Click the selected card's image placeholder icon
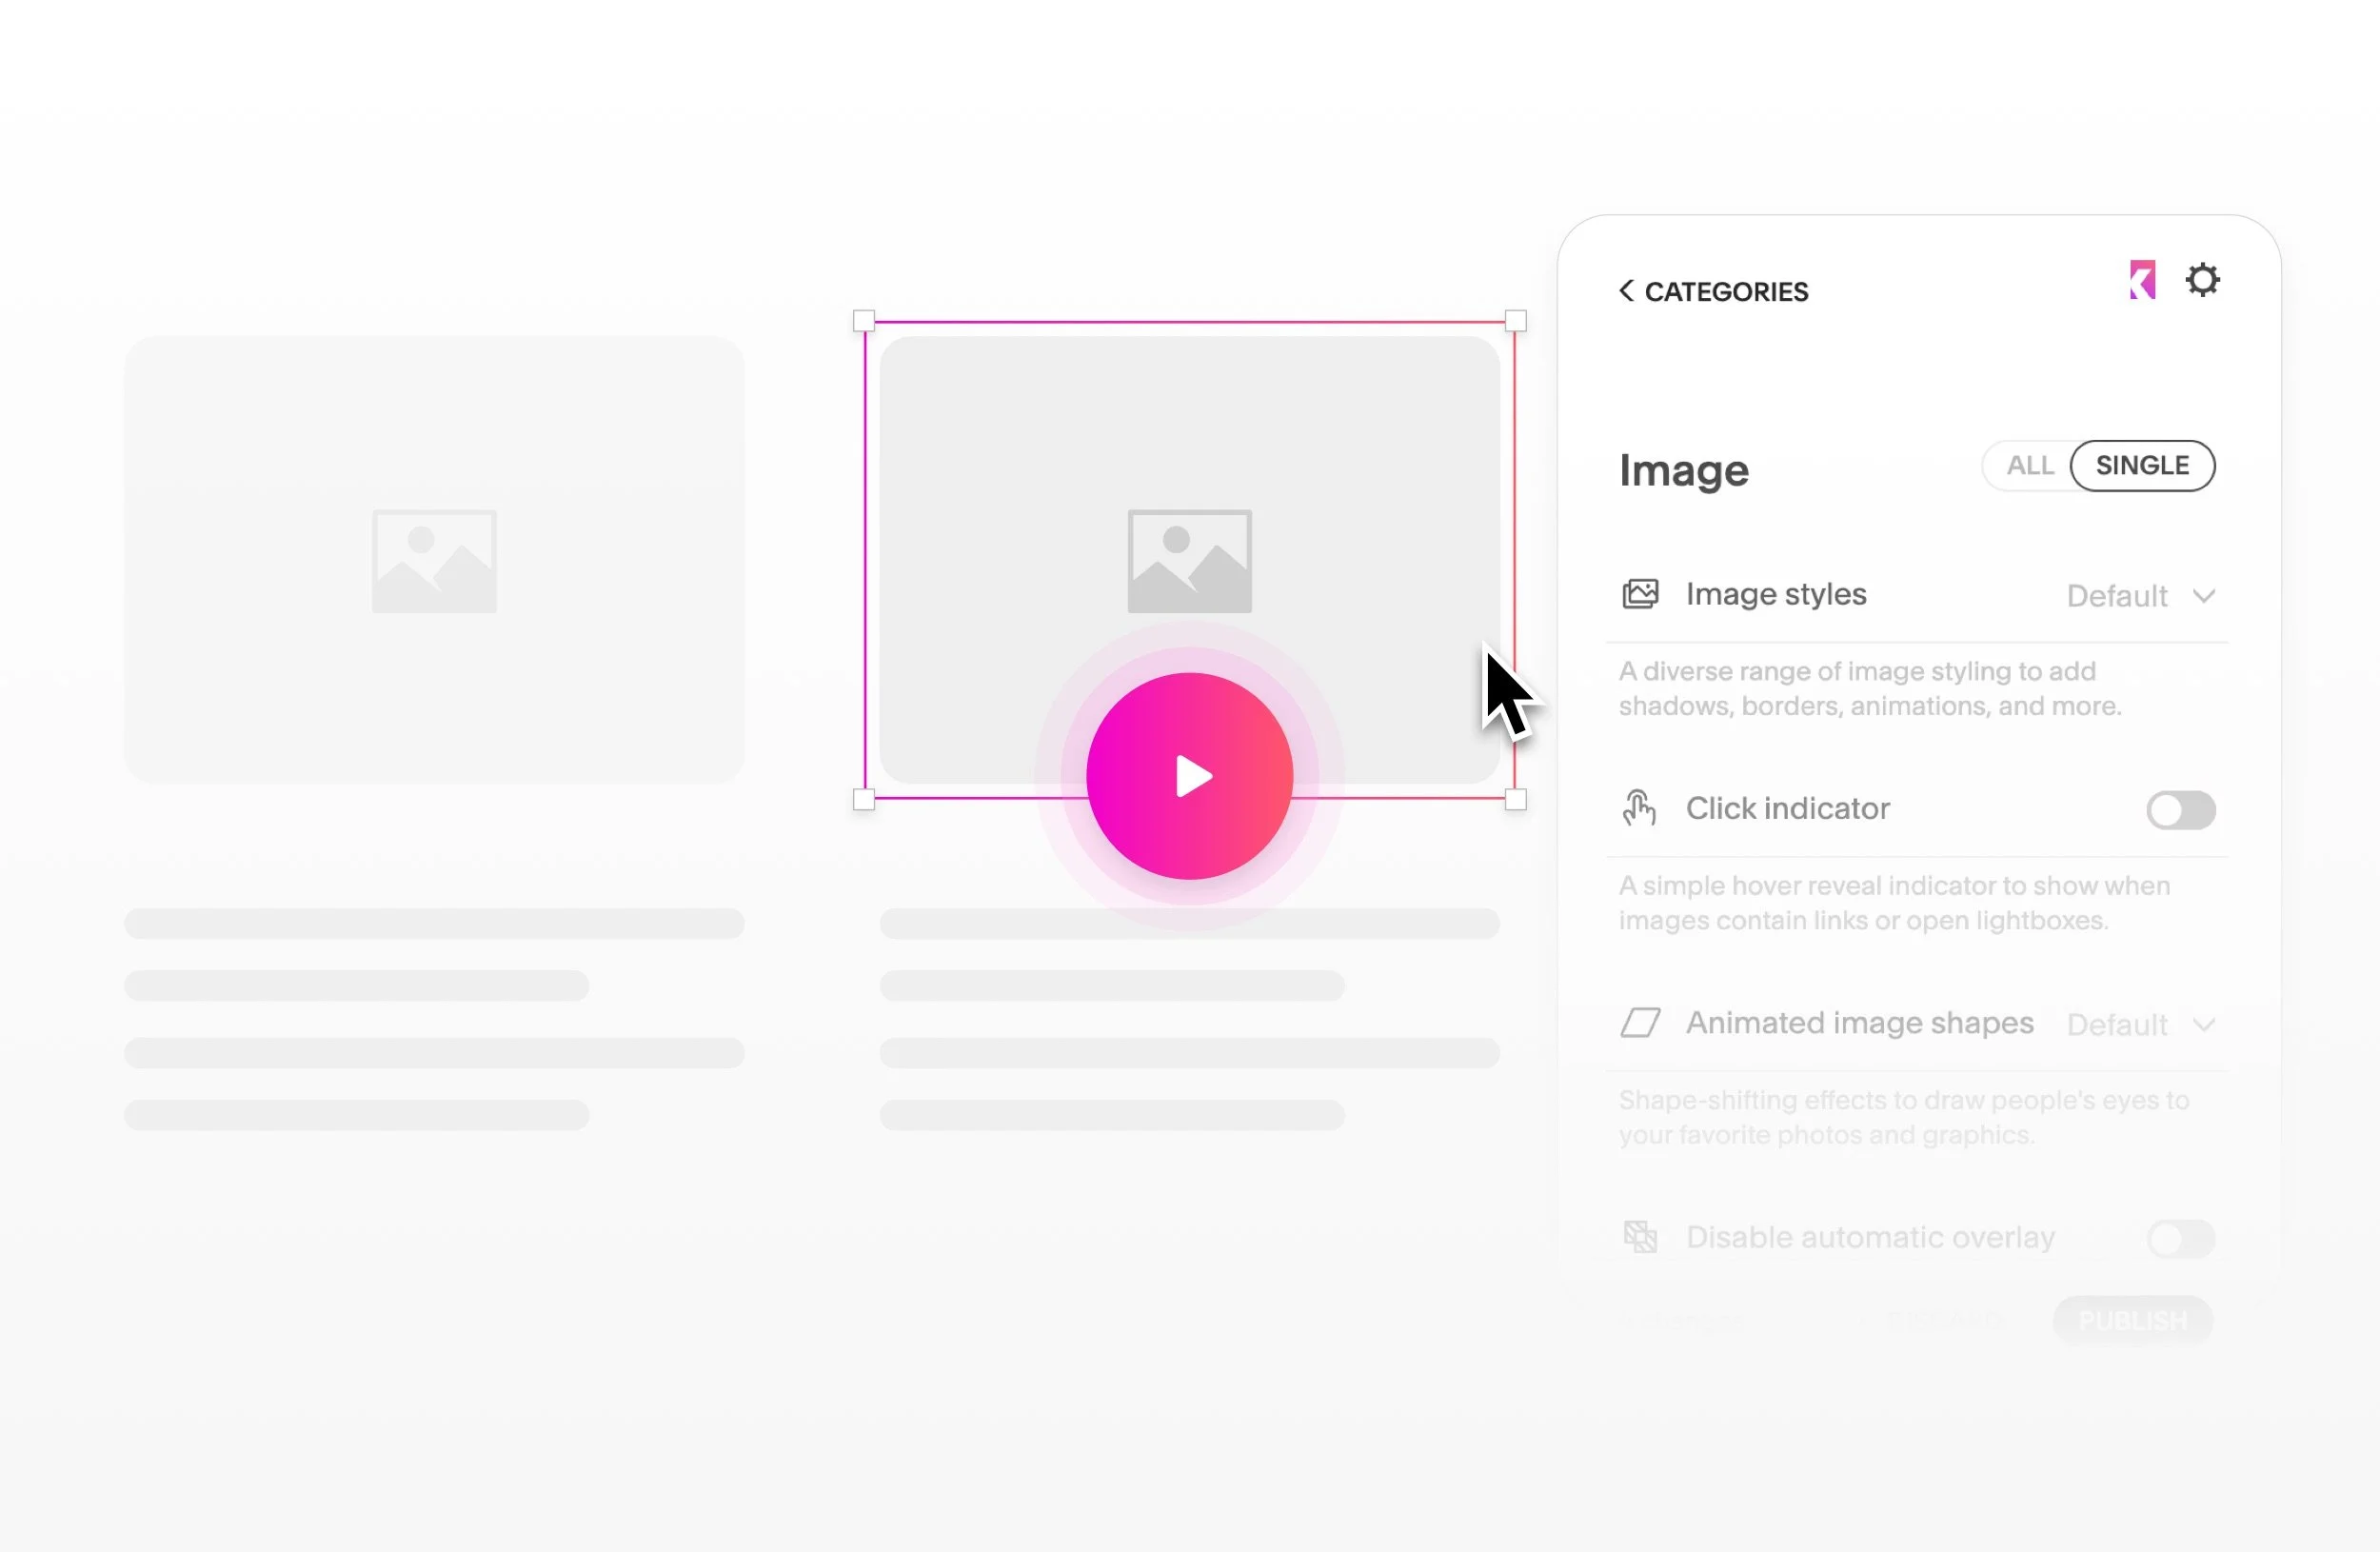The height and width of the screenshot is (1552, 2380). (x=1189, y=561)
